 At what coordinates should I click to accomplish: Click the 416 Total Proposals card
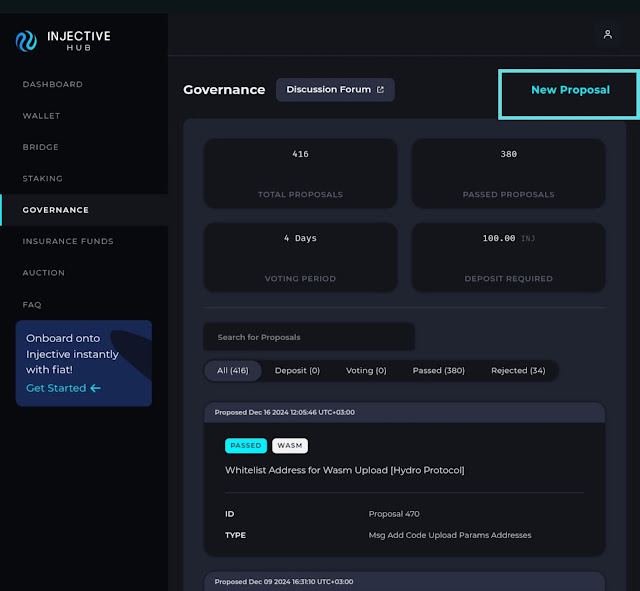click(300, 173)
